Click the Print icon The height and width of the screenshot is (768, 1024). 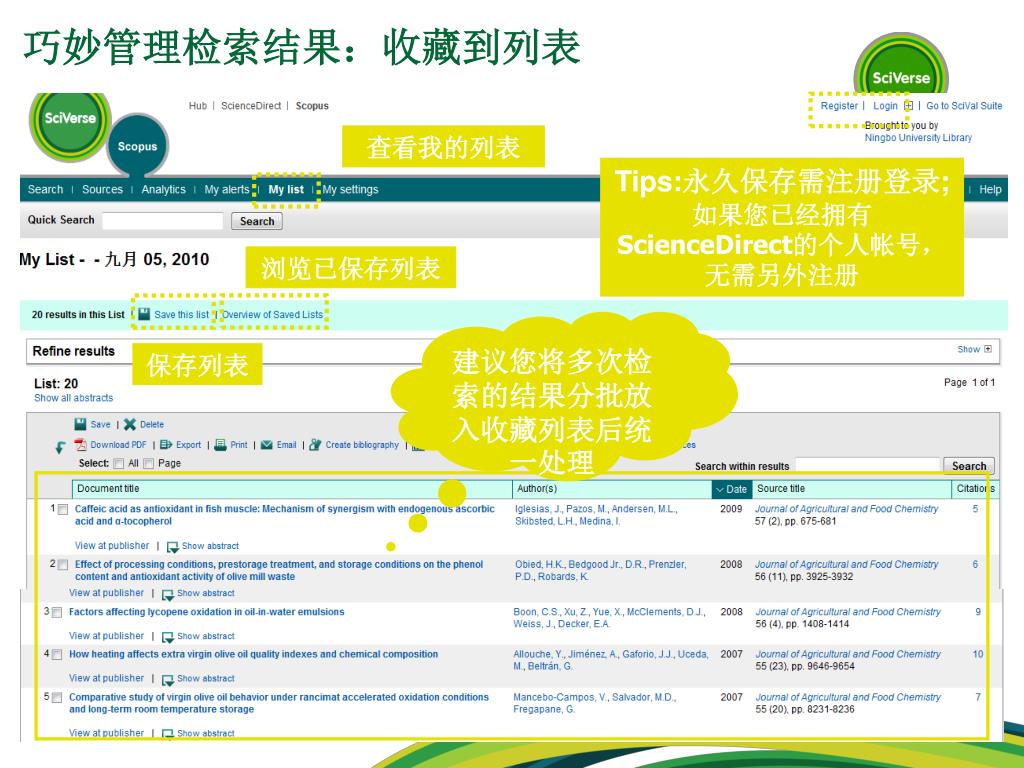point(221,445)
